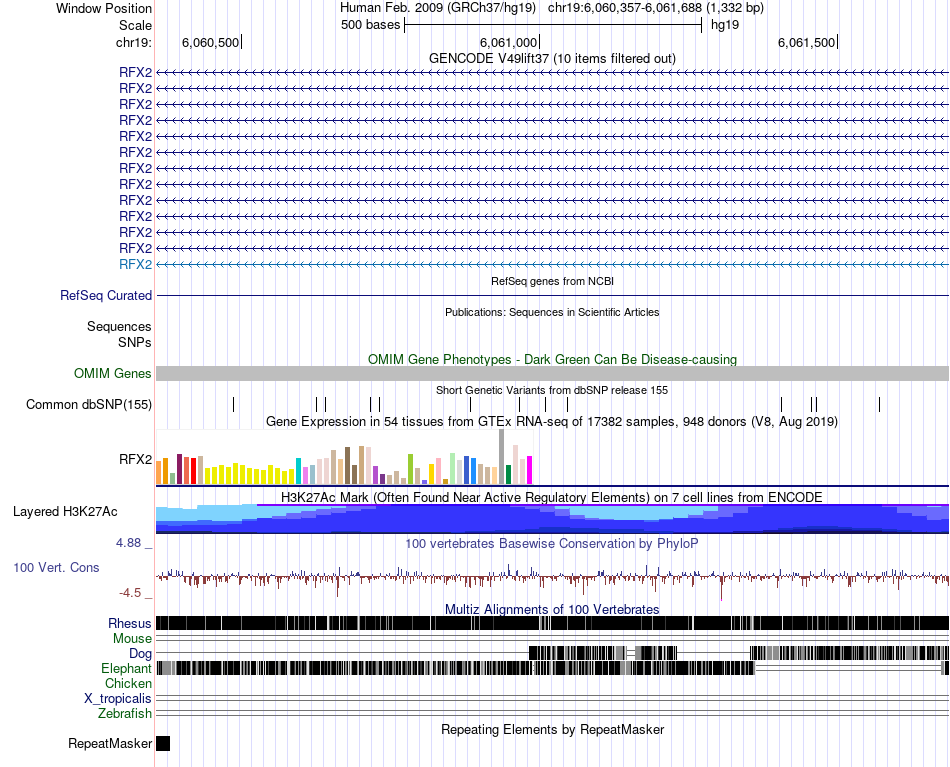
Task: Click the OMIM Genes side label
Action: click(112, 373)
